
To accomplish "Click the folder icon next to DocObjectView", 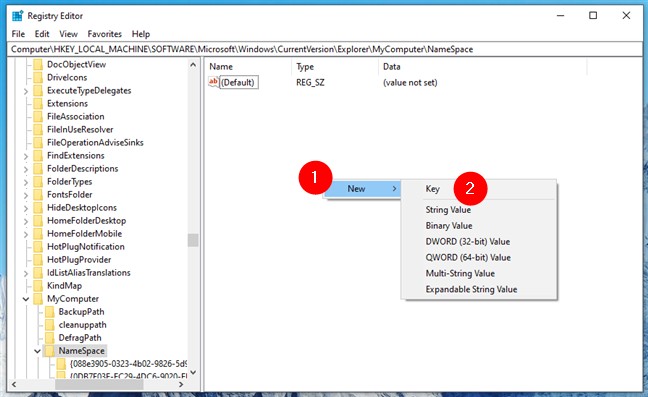I will (x=38, y=64).
